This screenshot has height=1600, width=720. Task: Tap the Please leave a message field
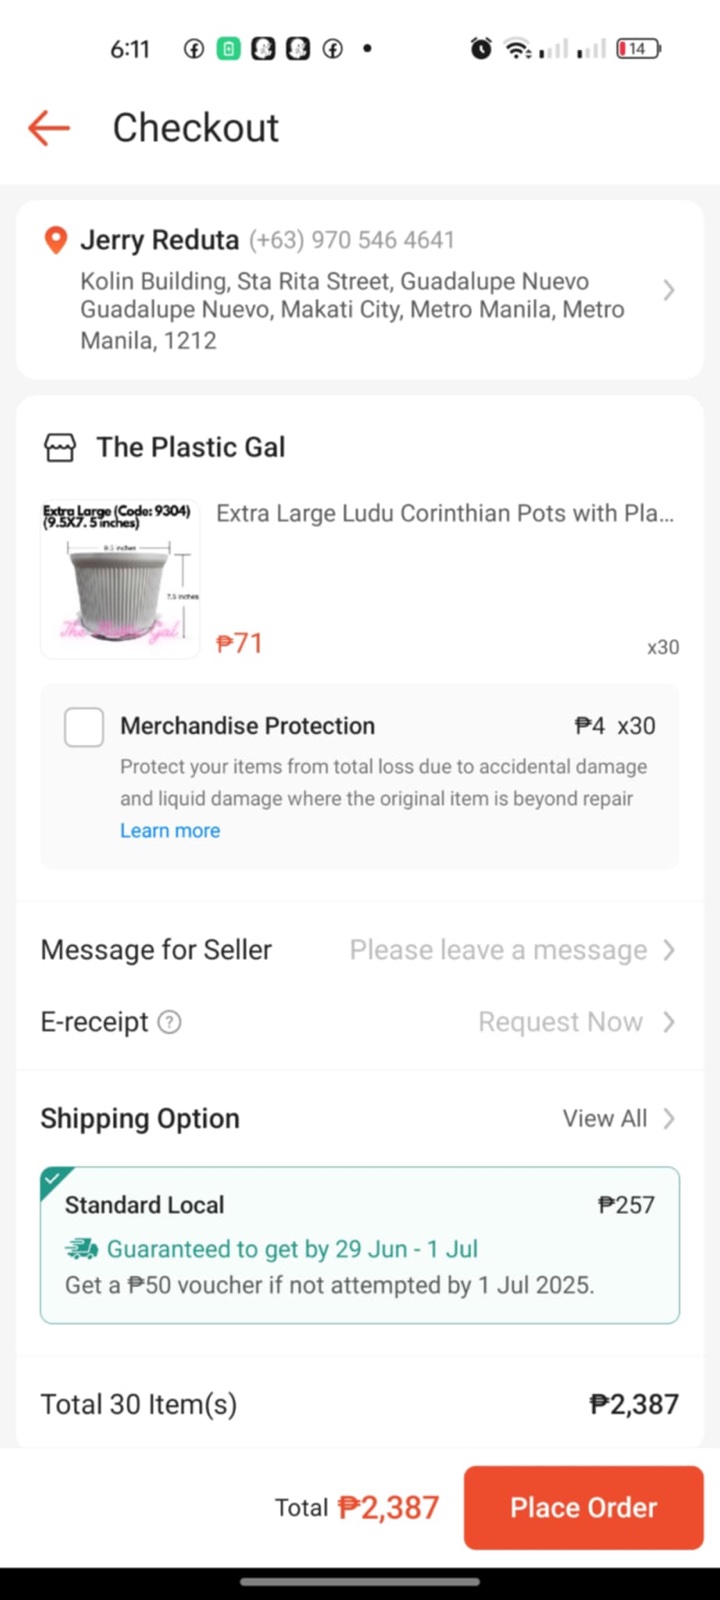point(498,950)
